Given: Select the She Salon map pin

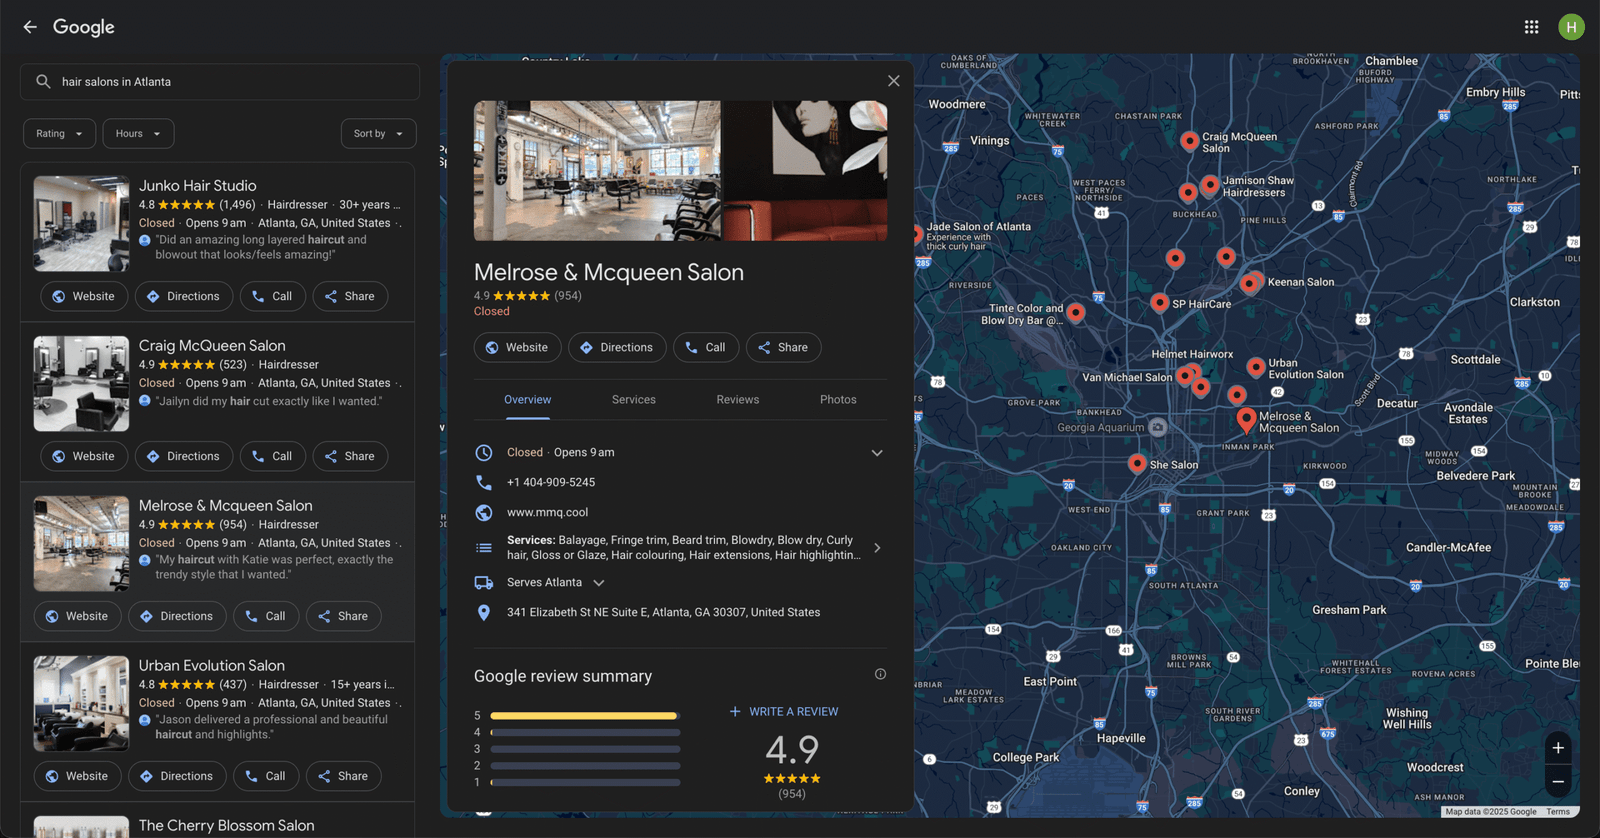Looking at the screenshot, I should pyautogui.click(x=1137, y=463).
